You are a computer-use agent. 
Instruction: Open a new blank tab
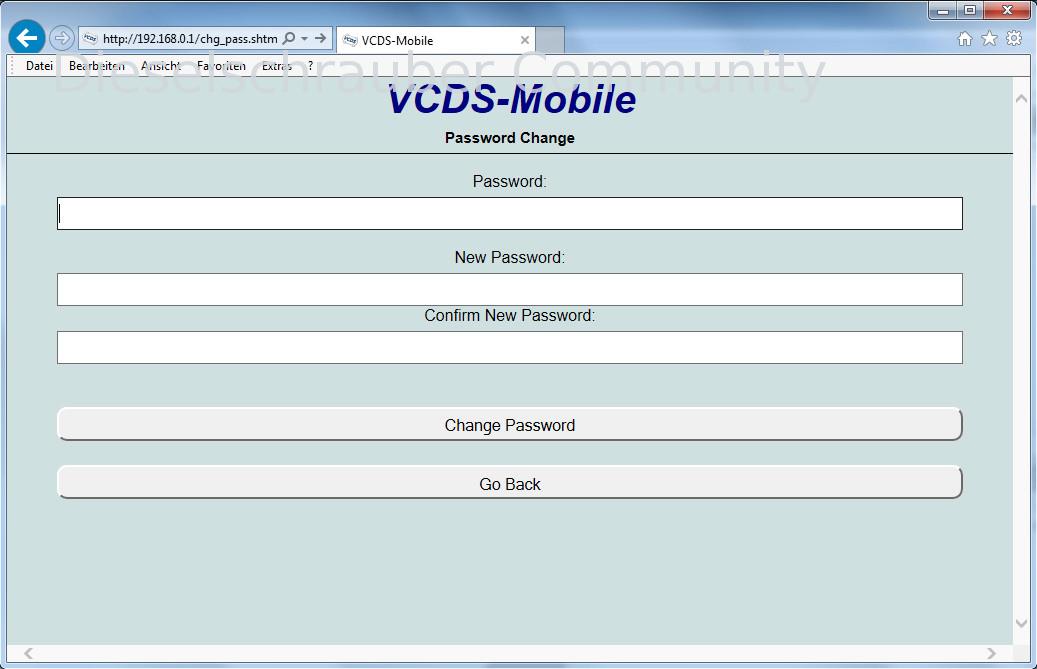tap(550, 40)
